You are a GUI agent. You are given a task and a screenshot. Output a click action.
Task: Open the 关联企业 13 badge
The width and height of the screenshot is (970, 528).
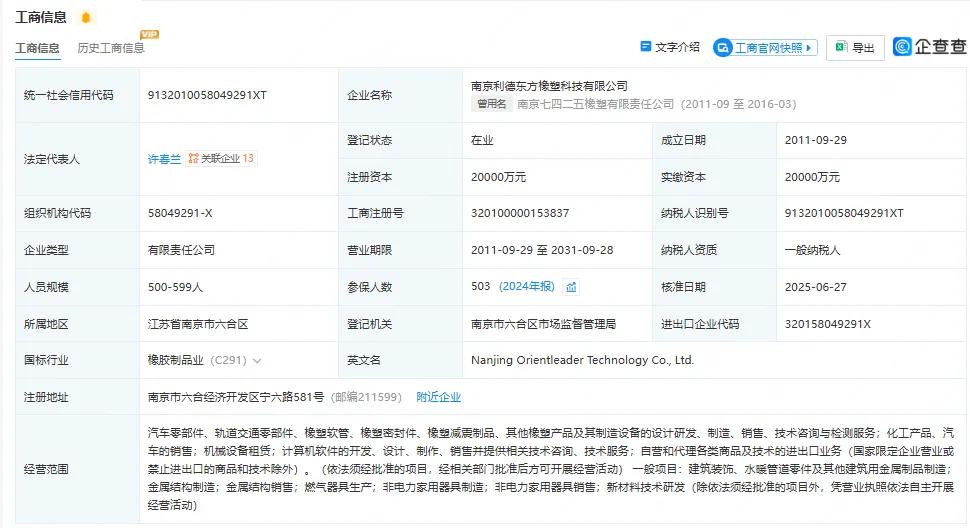(221, 158)
